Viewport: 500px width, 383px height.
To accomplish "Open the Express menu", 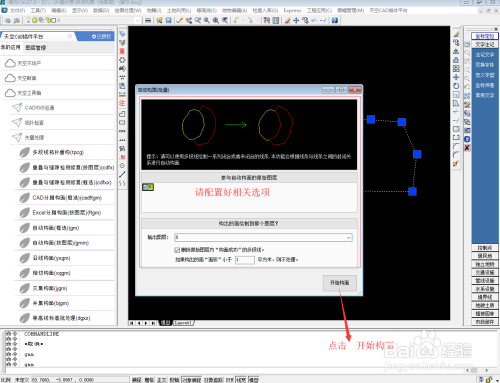I will coord(292,11).
